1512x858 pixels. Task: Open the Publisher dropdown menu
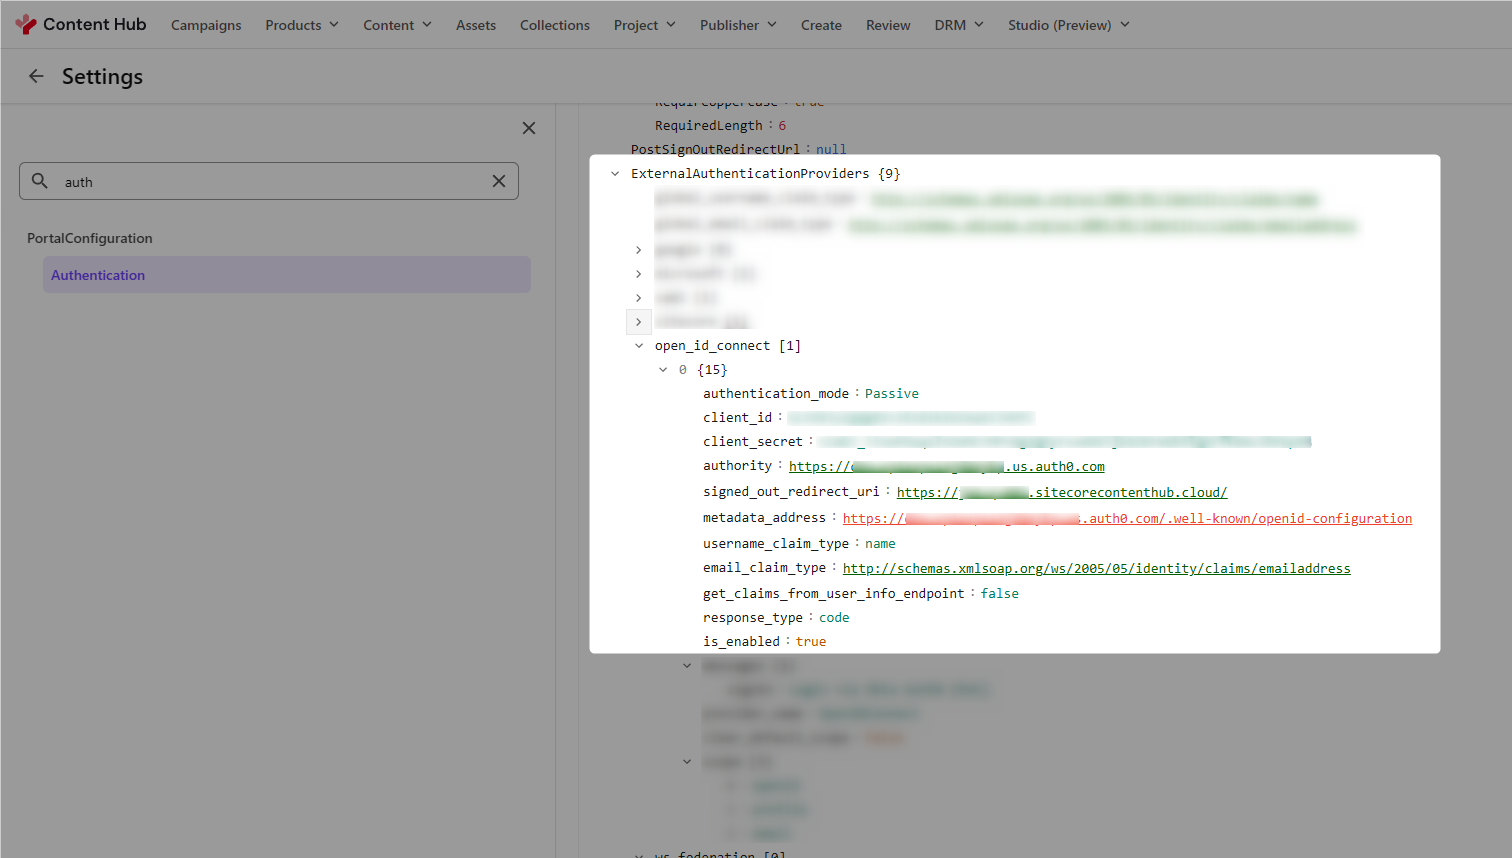[x=738, y=25]
